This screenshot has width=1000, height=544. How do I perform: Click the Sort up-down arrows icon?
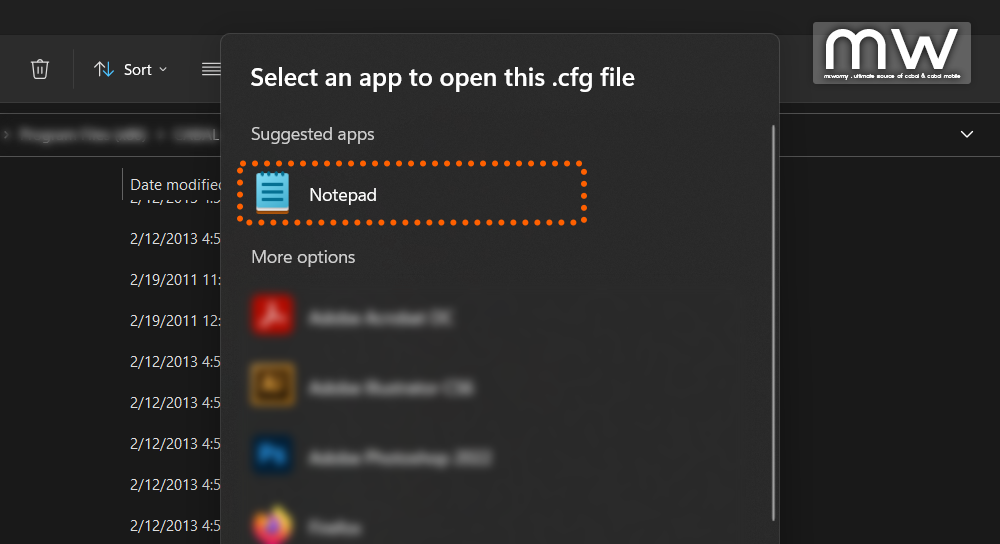click(x=104, y=69)
